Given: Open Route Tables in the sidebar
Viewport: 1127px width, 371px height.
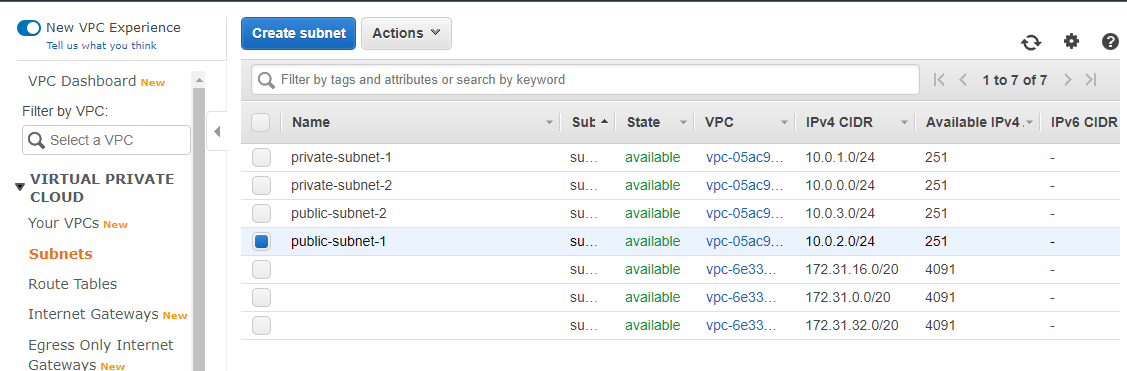Looking at the screenshot, I should pyautogui.click(x=73, y=284).
